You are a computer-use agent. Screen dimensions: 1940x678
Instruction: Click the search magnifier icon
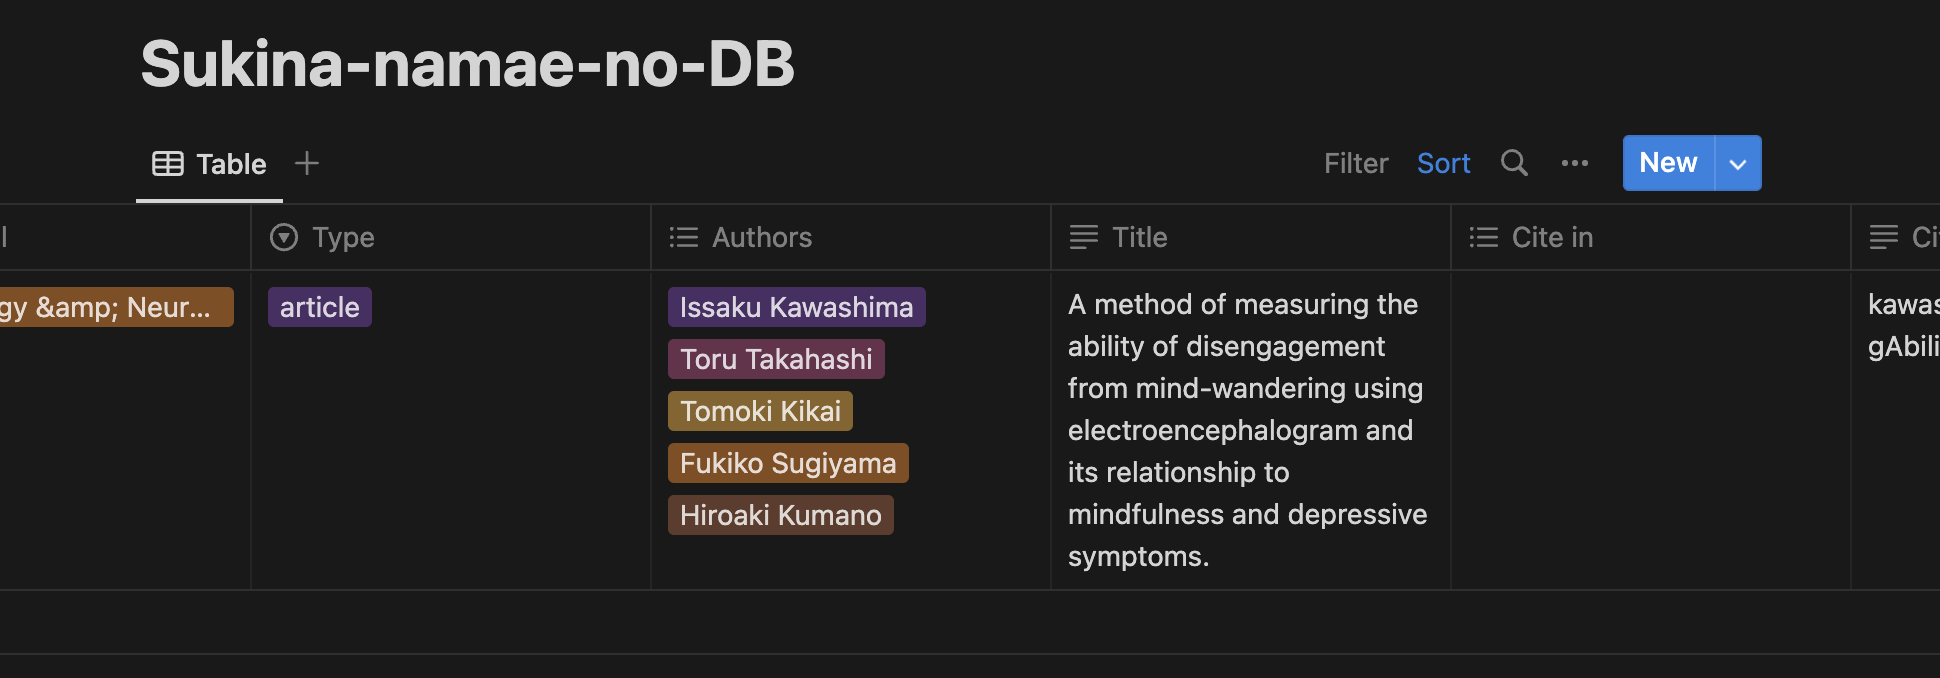[x=1514, y=163]
